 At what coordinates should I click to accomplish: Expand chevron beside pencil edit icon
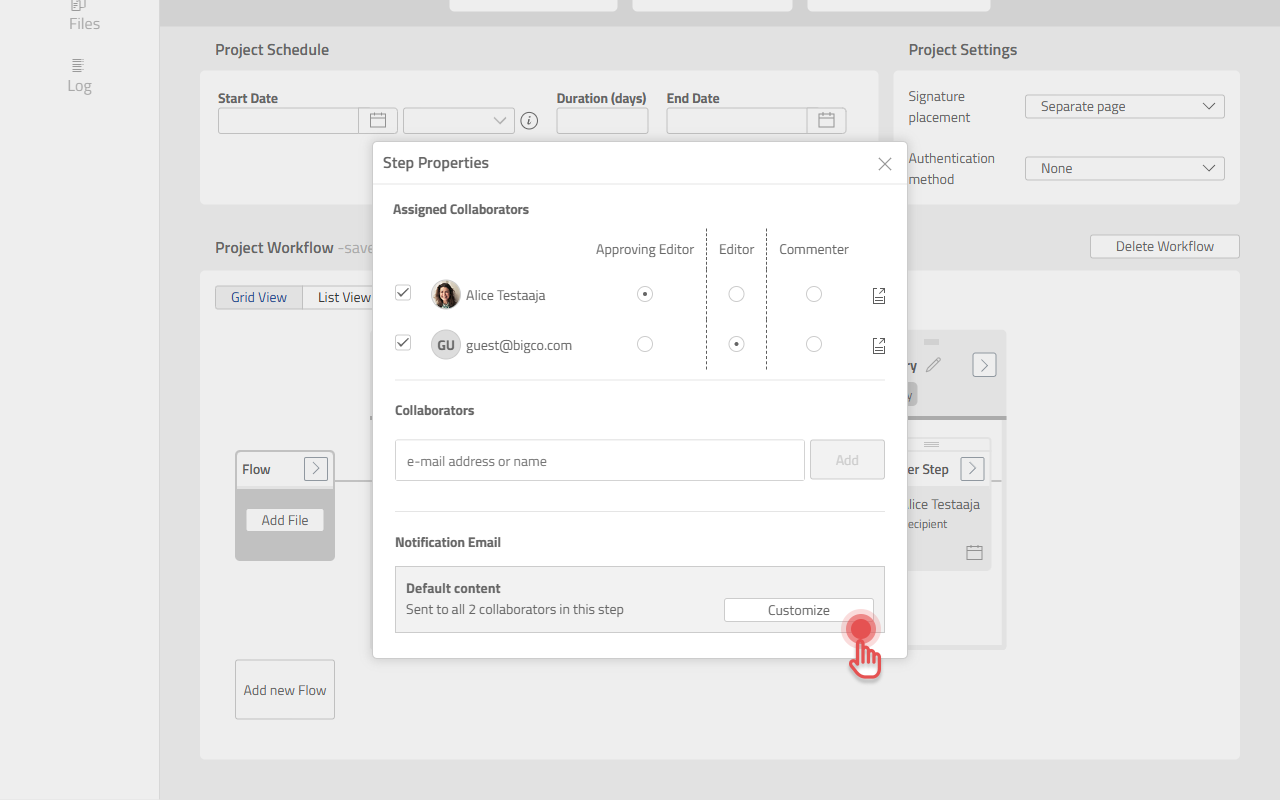pos(984,365)
